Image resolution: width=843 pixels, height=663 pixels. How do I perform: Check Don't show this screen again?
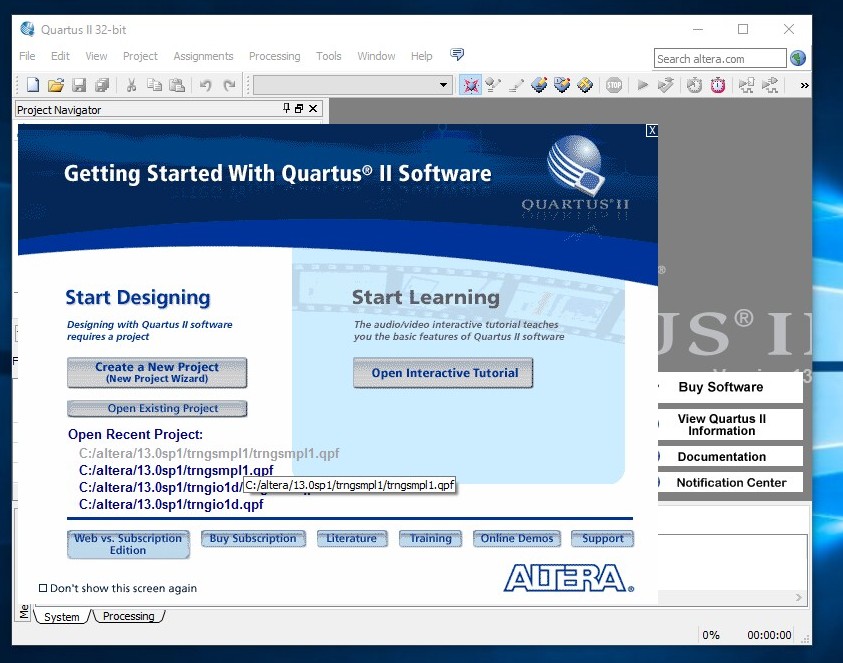click(x=43, y=588)
